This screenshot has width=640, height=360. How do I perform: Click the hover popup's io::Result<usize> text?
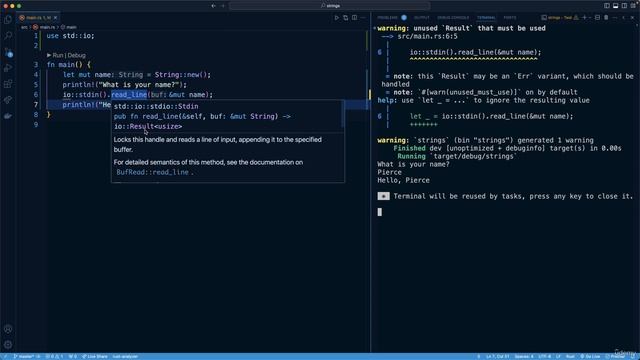pos(148,127)
